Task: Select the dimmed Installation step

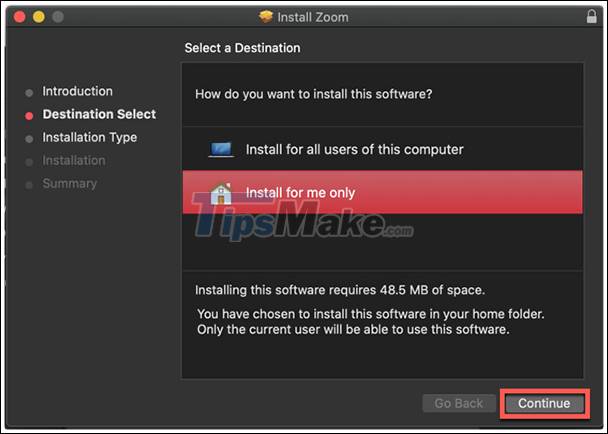Action: coord(74,160)
